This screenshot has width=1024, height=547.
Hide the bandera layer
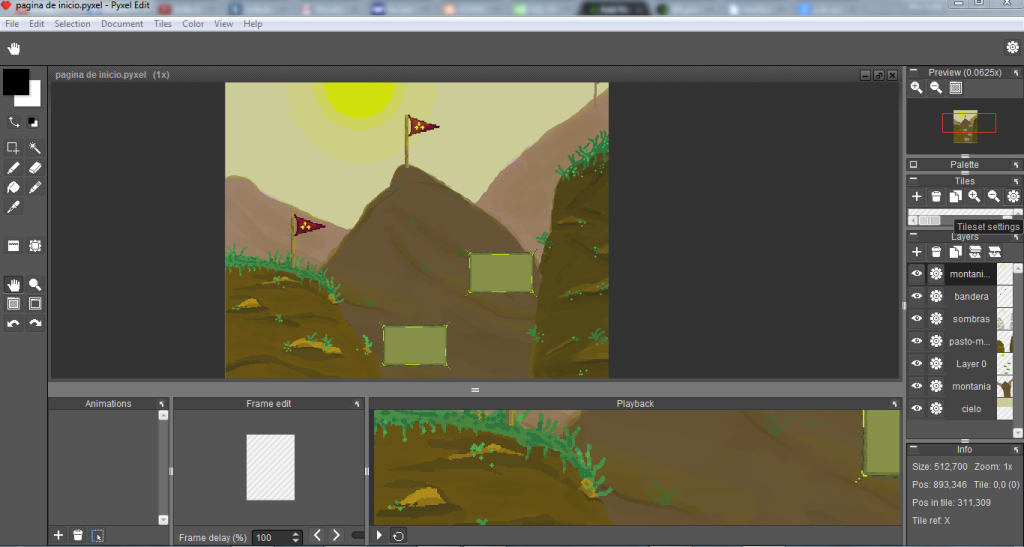click(917, 296)
